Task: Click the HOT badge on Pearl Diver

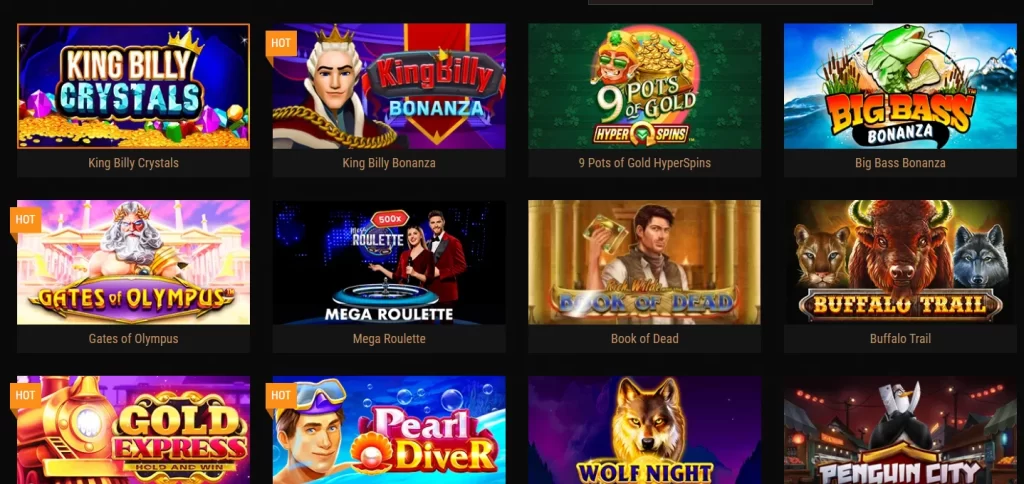Action: (281, 396)
